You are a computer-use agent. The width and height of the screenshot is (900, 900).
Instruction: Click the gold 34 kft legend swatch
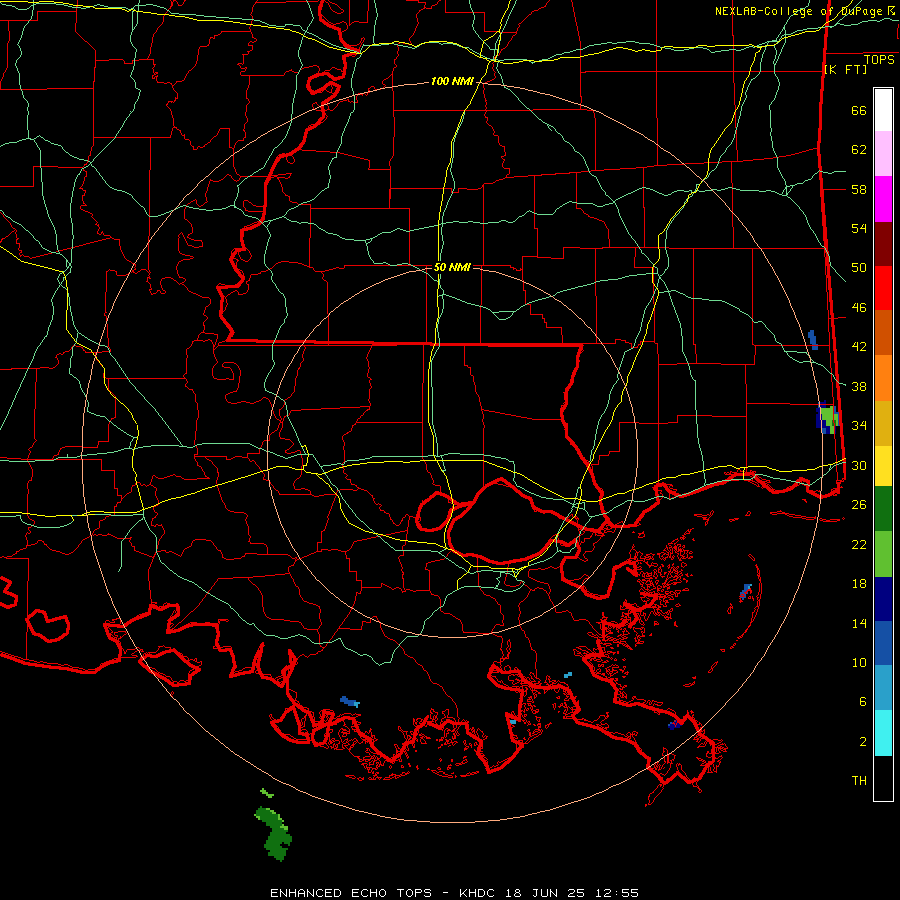click(x=883, y=423)
